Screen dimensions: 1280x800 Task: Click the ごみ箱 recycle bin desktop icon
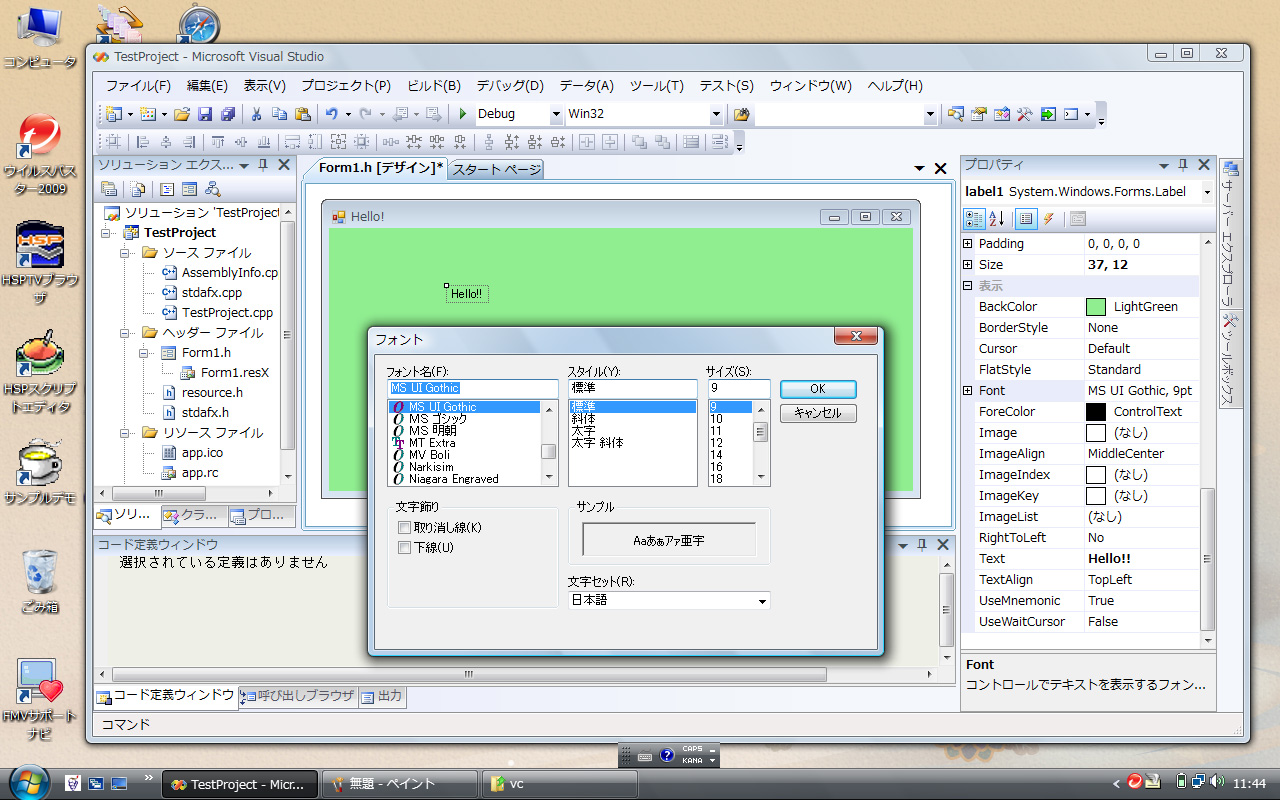[x=40, y=580]
